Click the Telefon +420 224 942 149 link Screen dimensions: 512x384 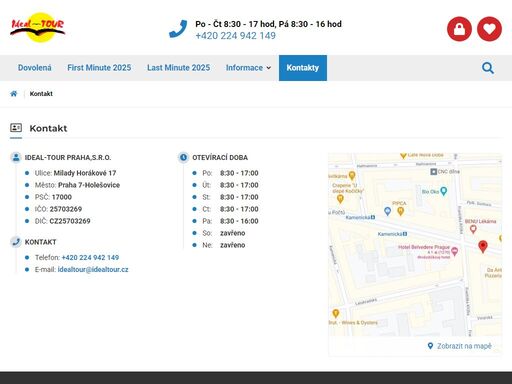coord(90,258)
